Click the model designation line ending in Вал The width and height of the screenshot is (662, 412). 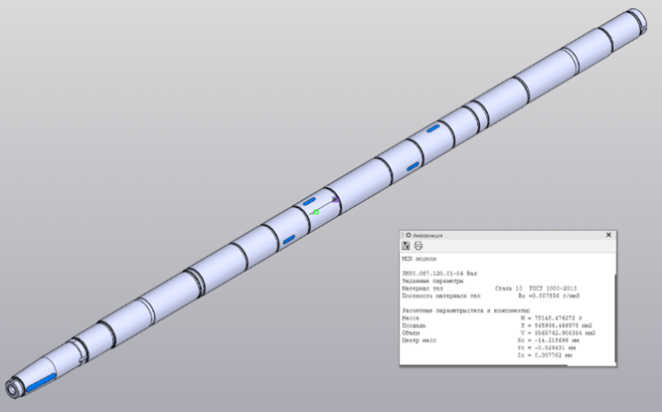pos(440,274)
